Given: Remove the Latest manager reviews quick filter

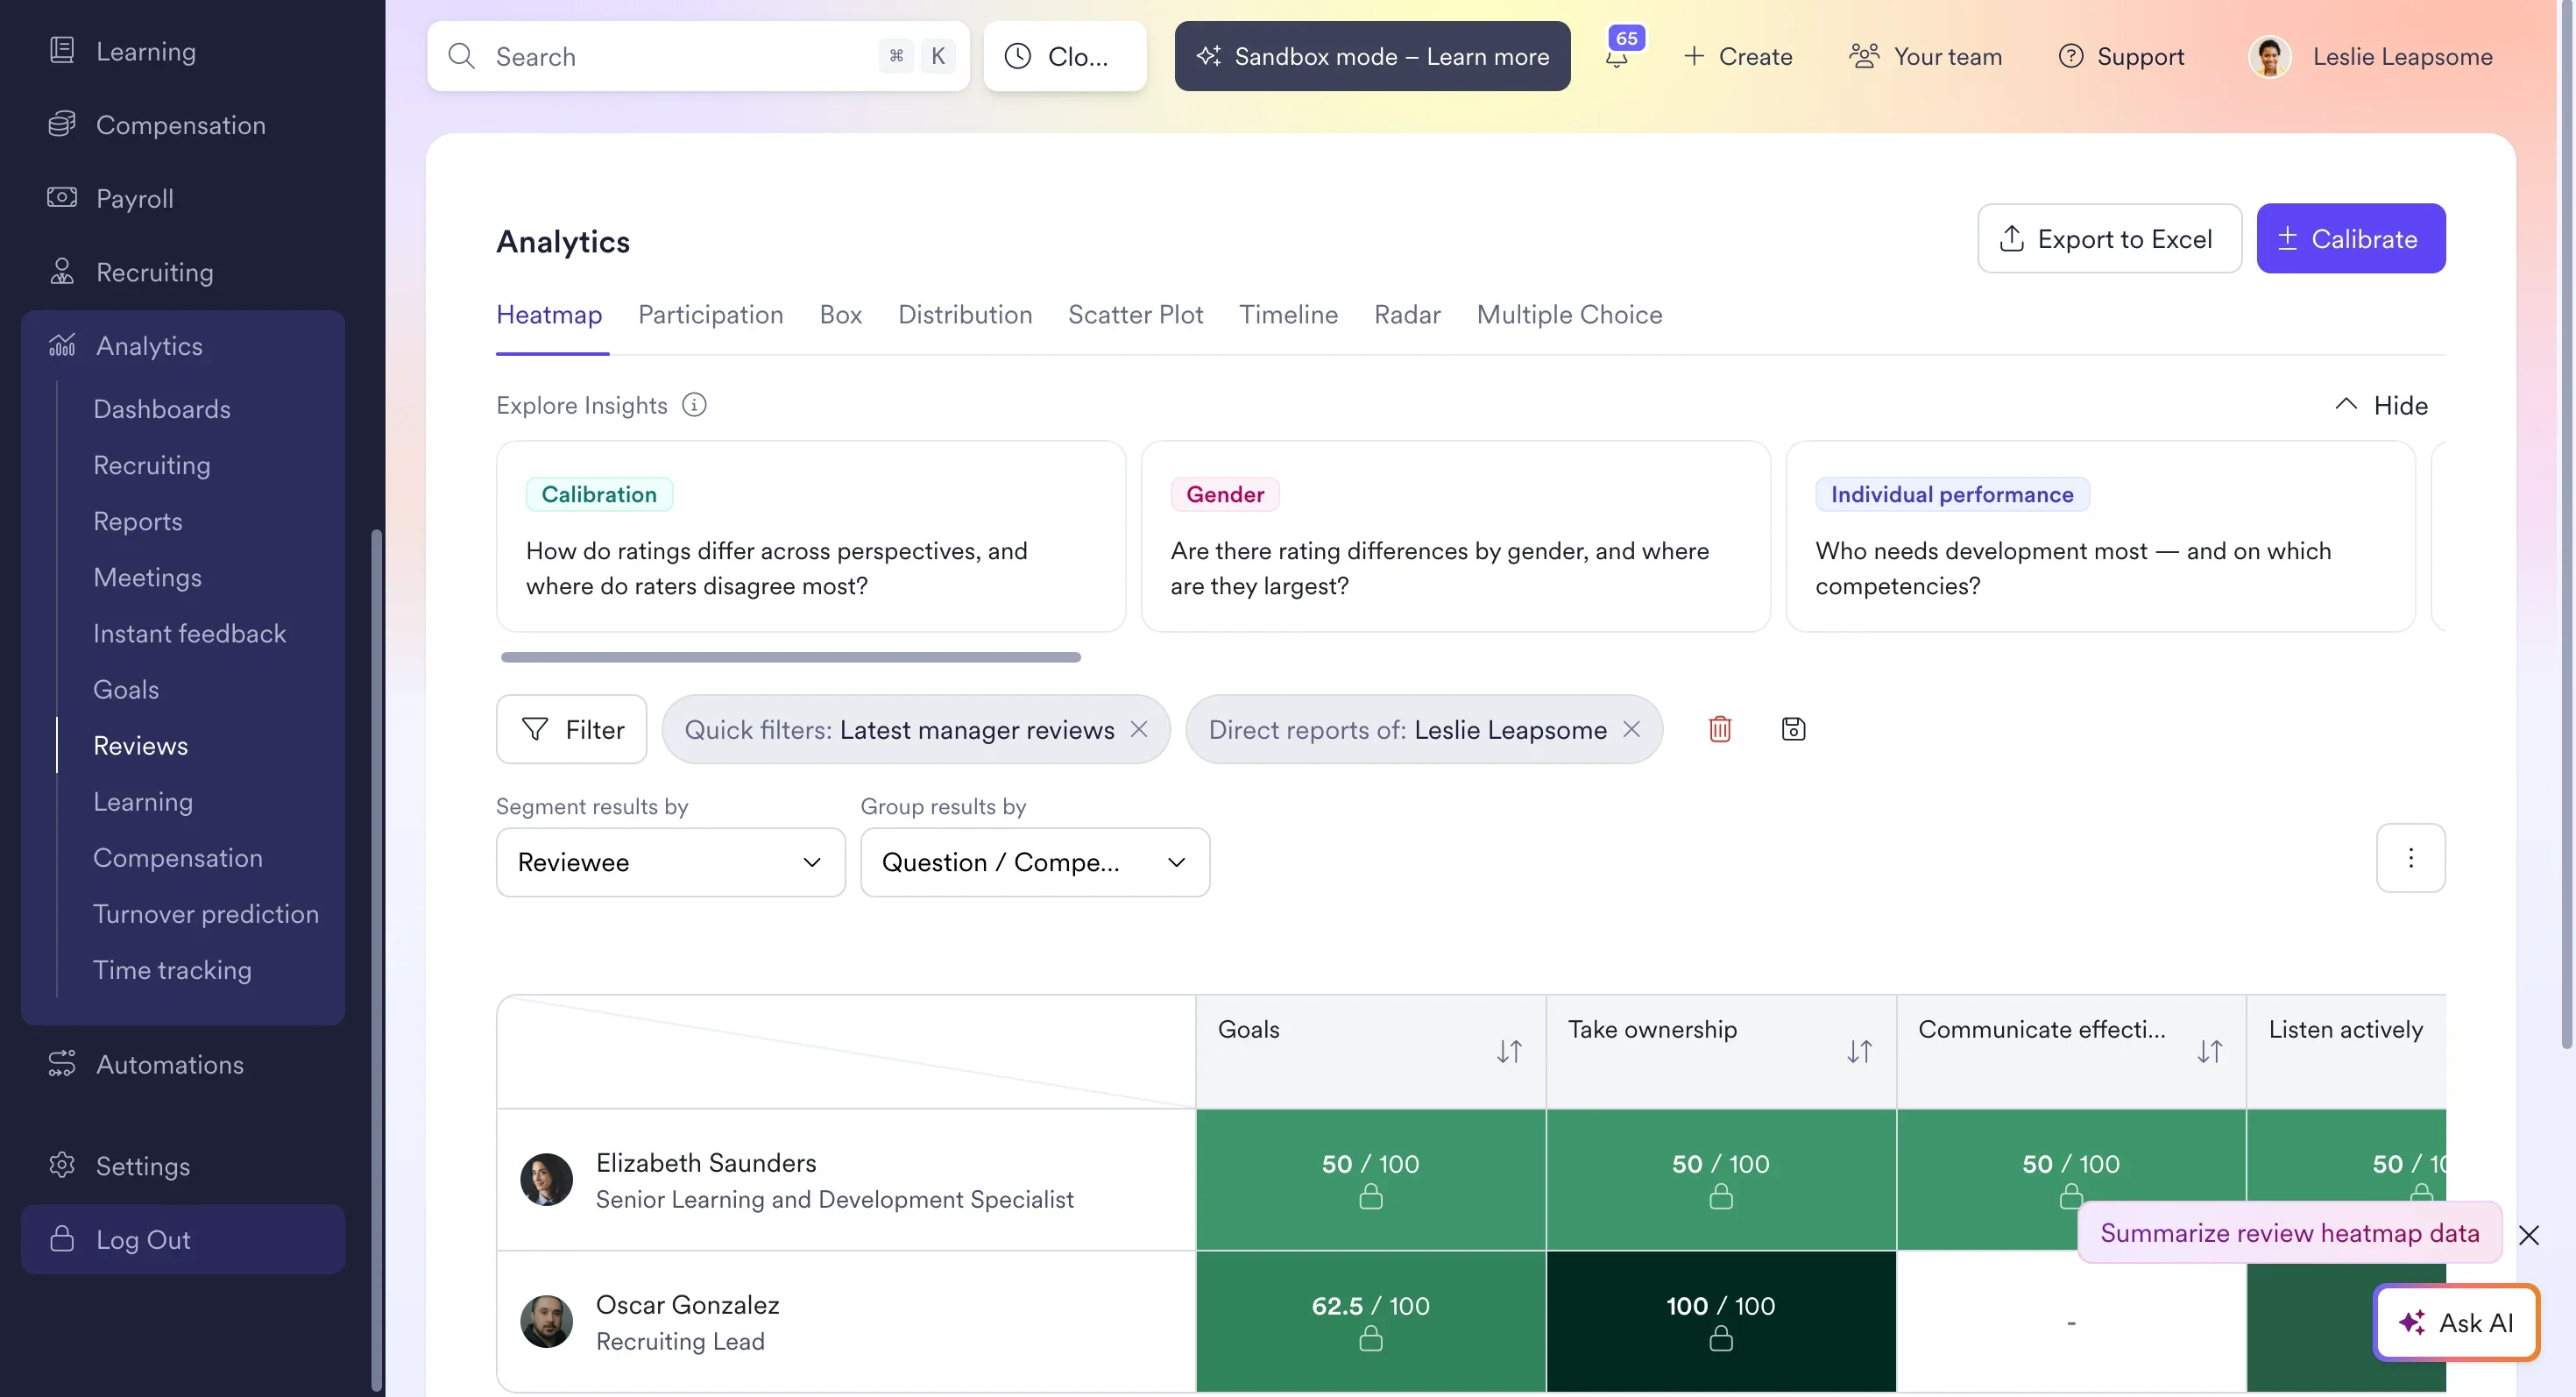Looking at the screenshot, I should pyautogui.click(x=1139, y=729).
